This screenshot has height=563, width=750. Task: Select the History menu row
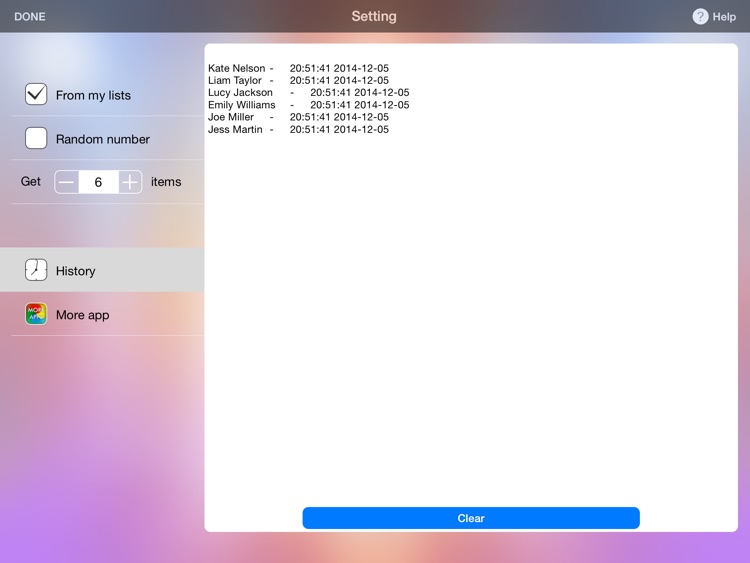click(x=102, y=270)
